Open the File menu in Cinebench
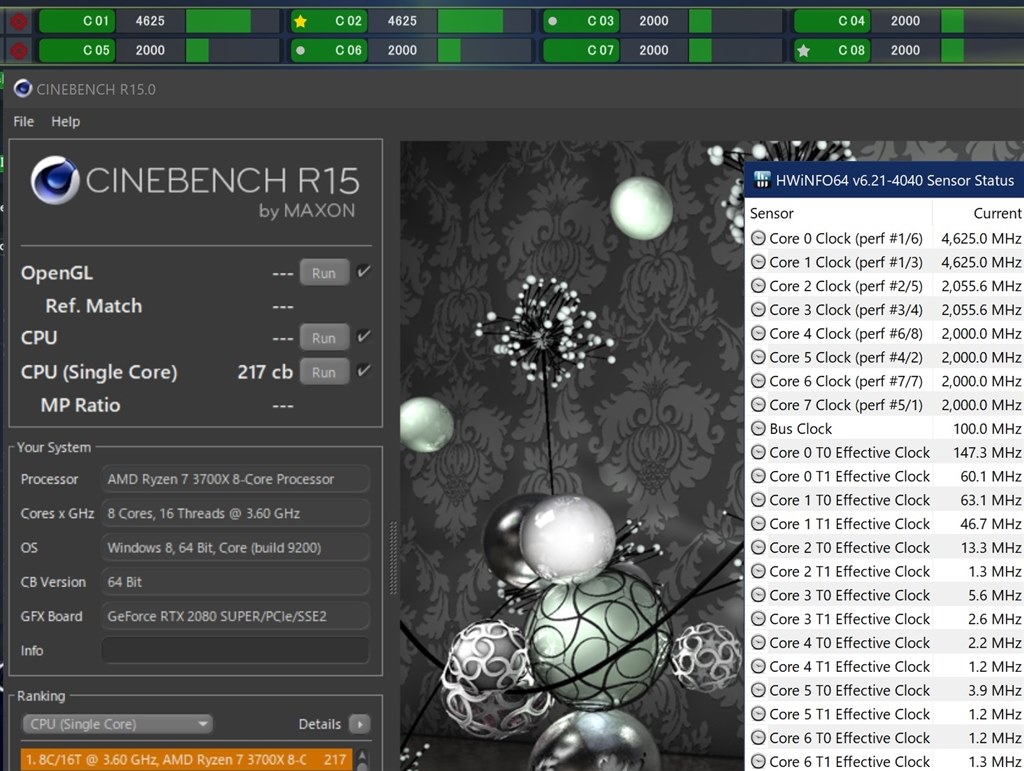1024x771 pixels. click(24, 121)
